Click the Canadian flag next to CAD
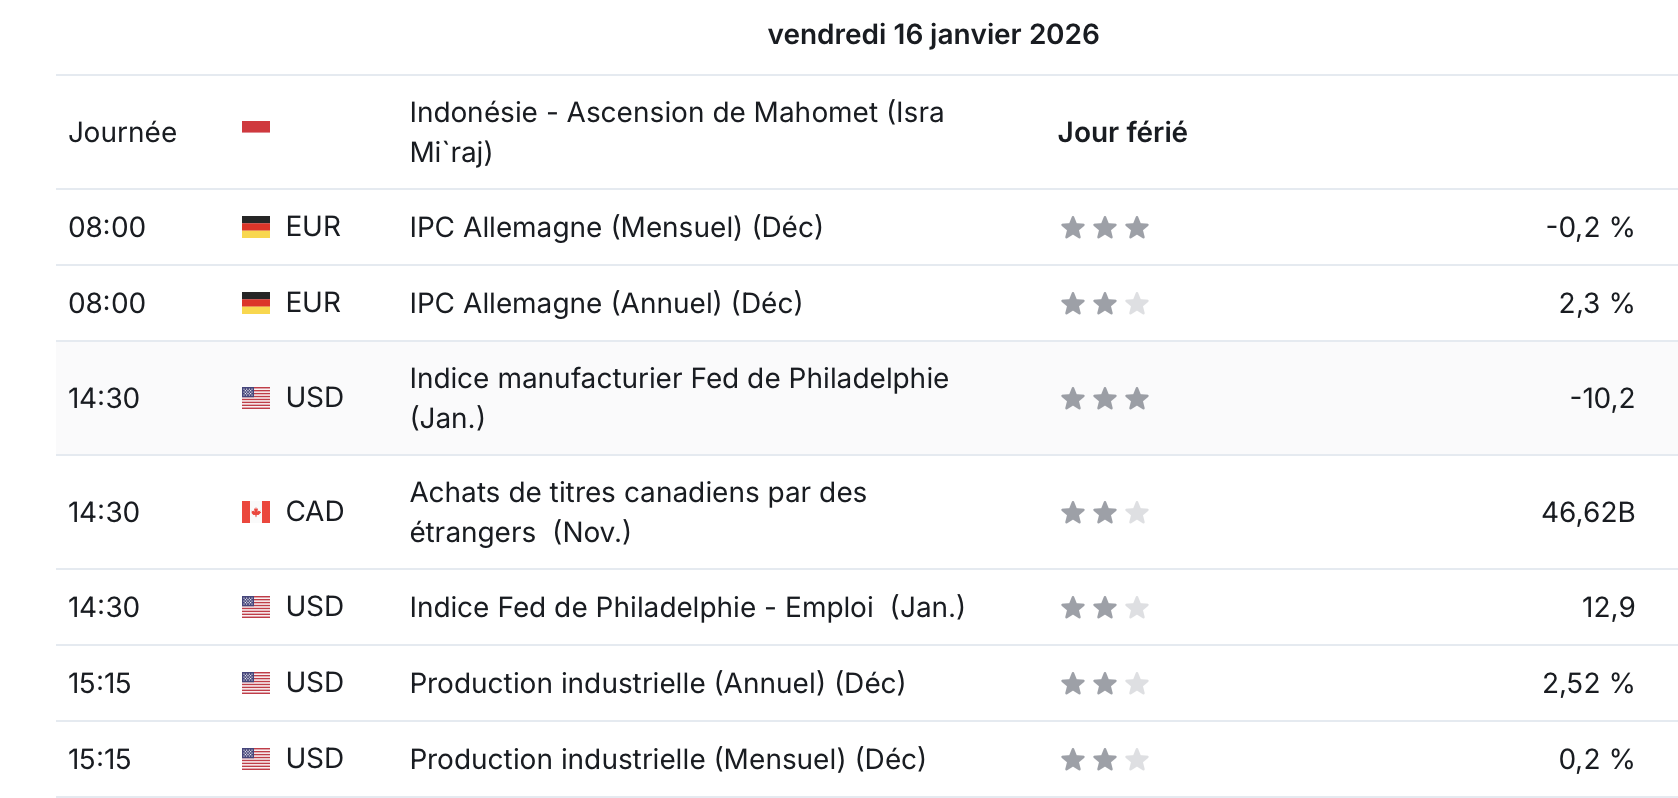The image size is (1678, 798). point(256,512)
